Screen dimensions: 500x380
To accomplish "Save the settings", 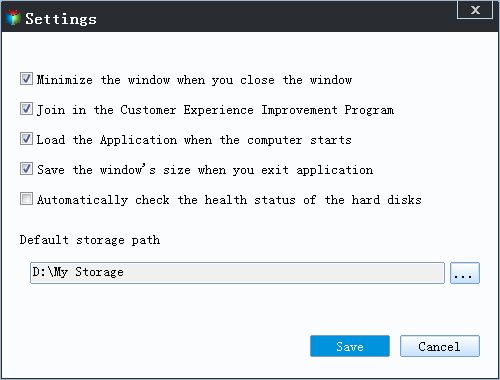I will 350,346.
